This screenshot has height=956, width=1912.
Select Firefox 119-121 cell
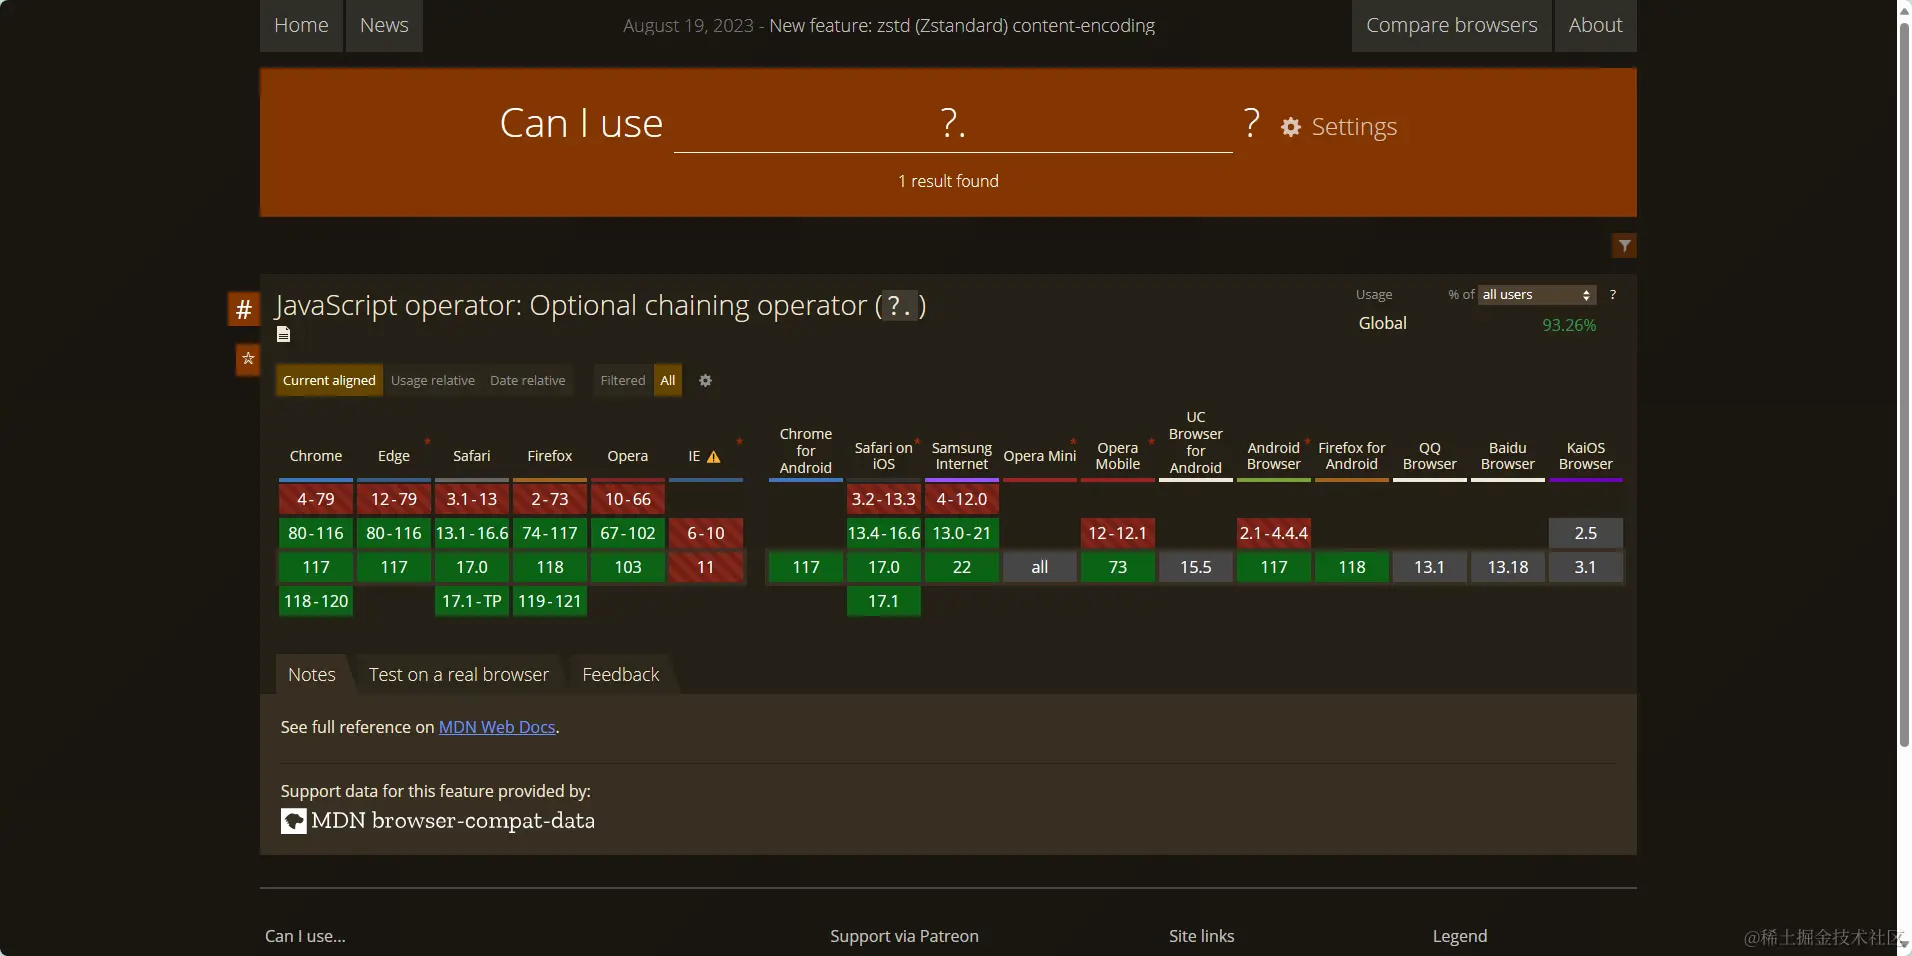[550, 601]
